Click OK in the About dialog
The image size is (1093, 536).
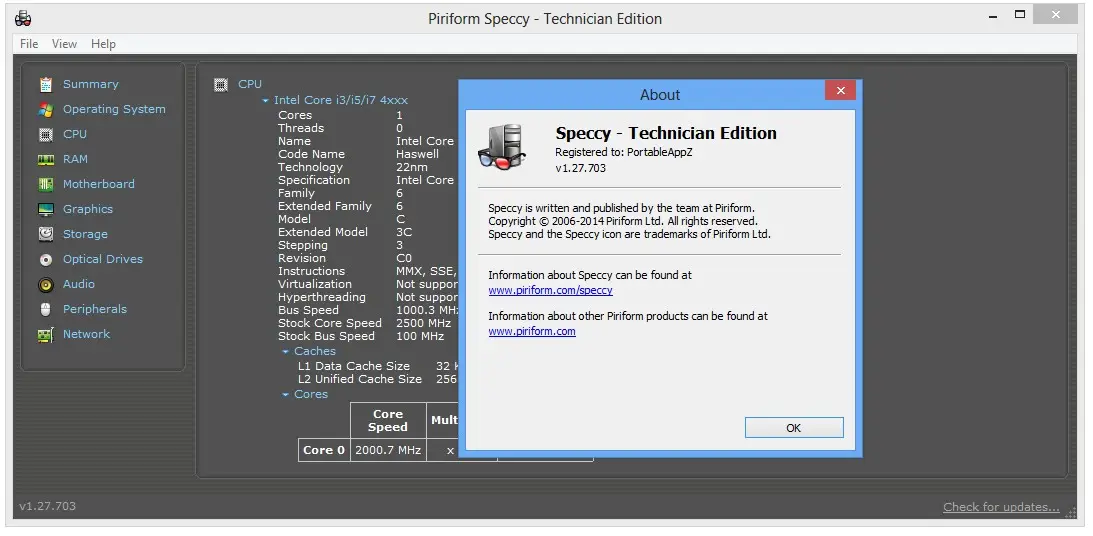[794, 428]
